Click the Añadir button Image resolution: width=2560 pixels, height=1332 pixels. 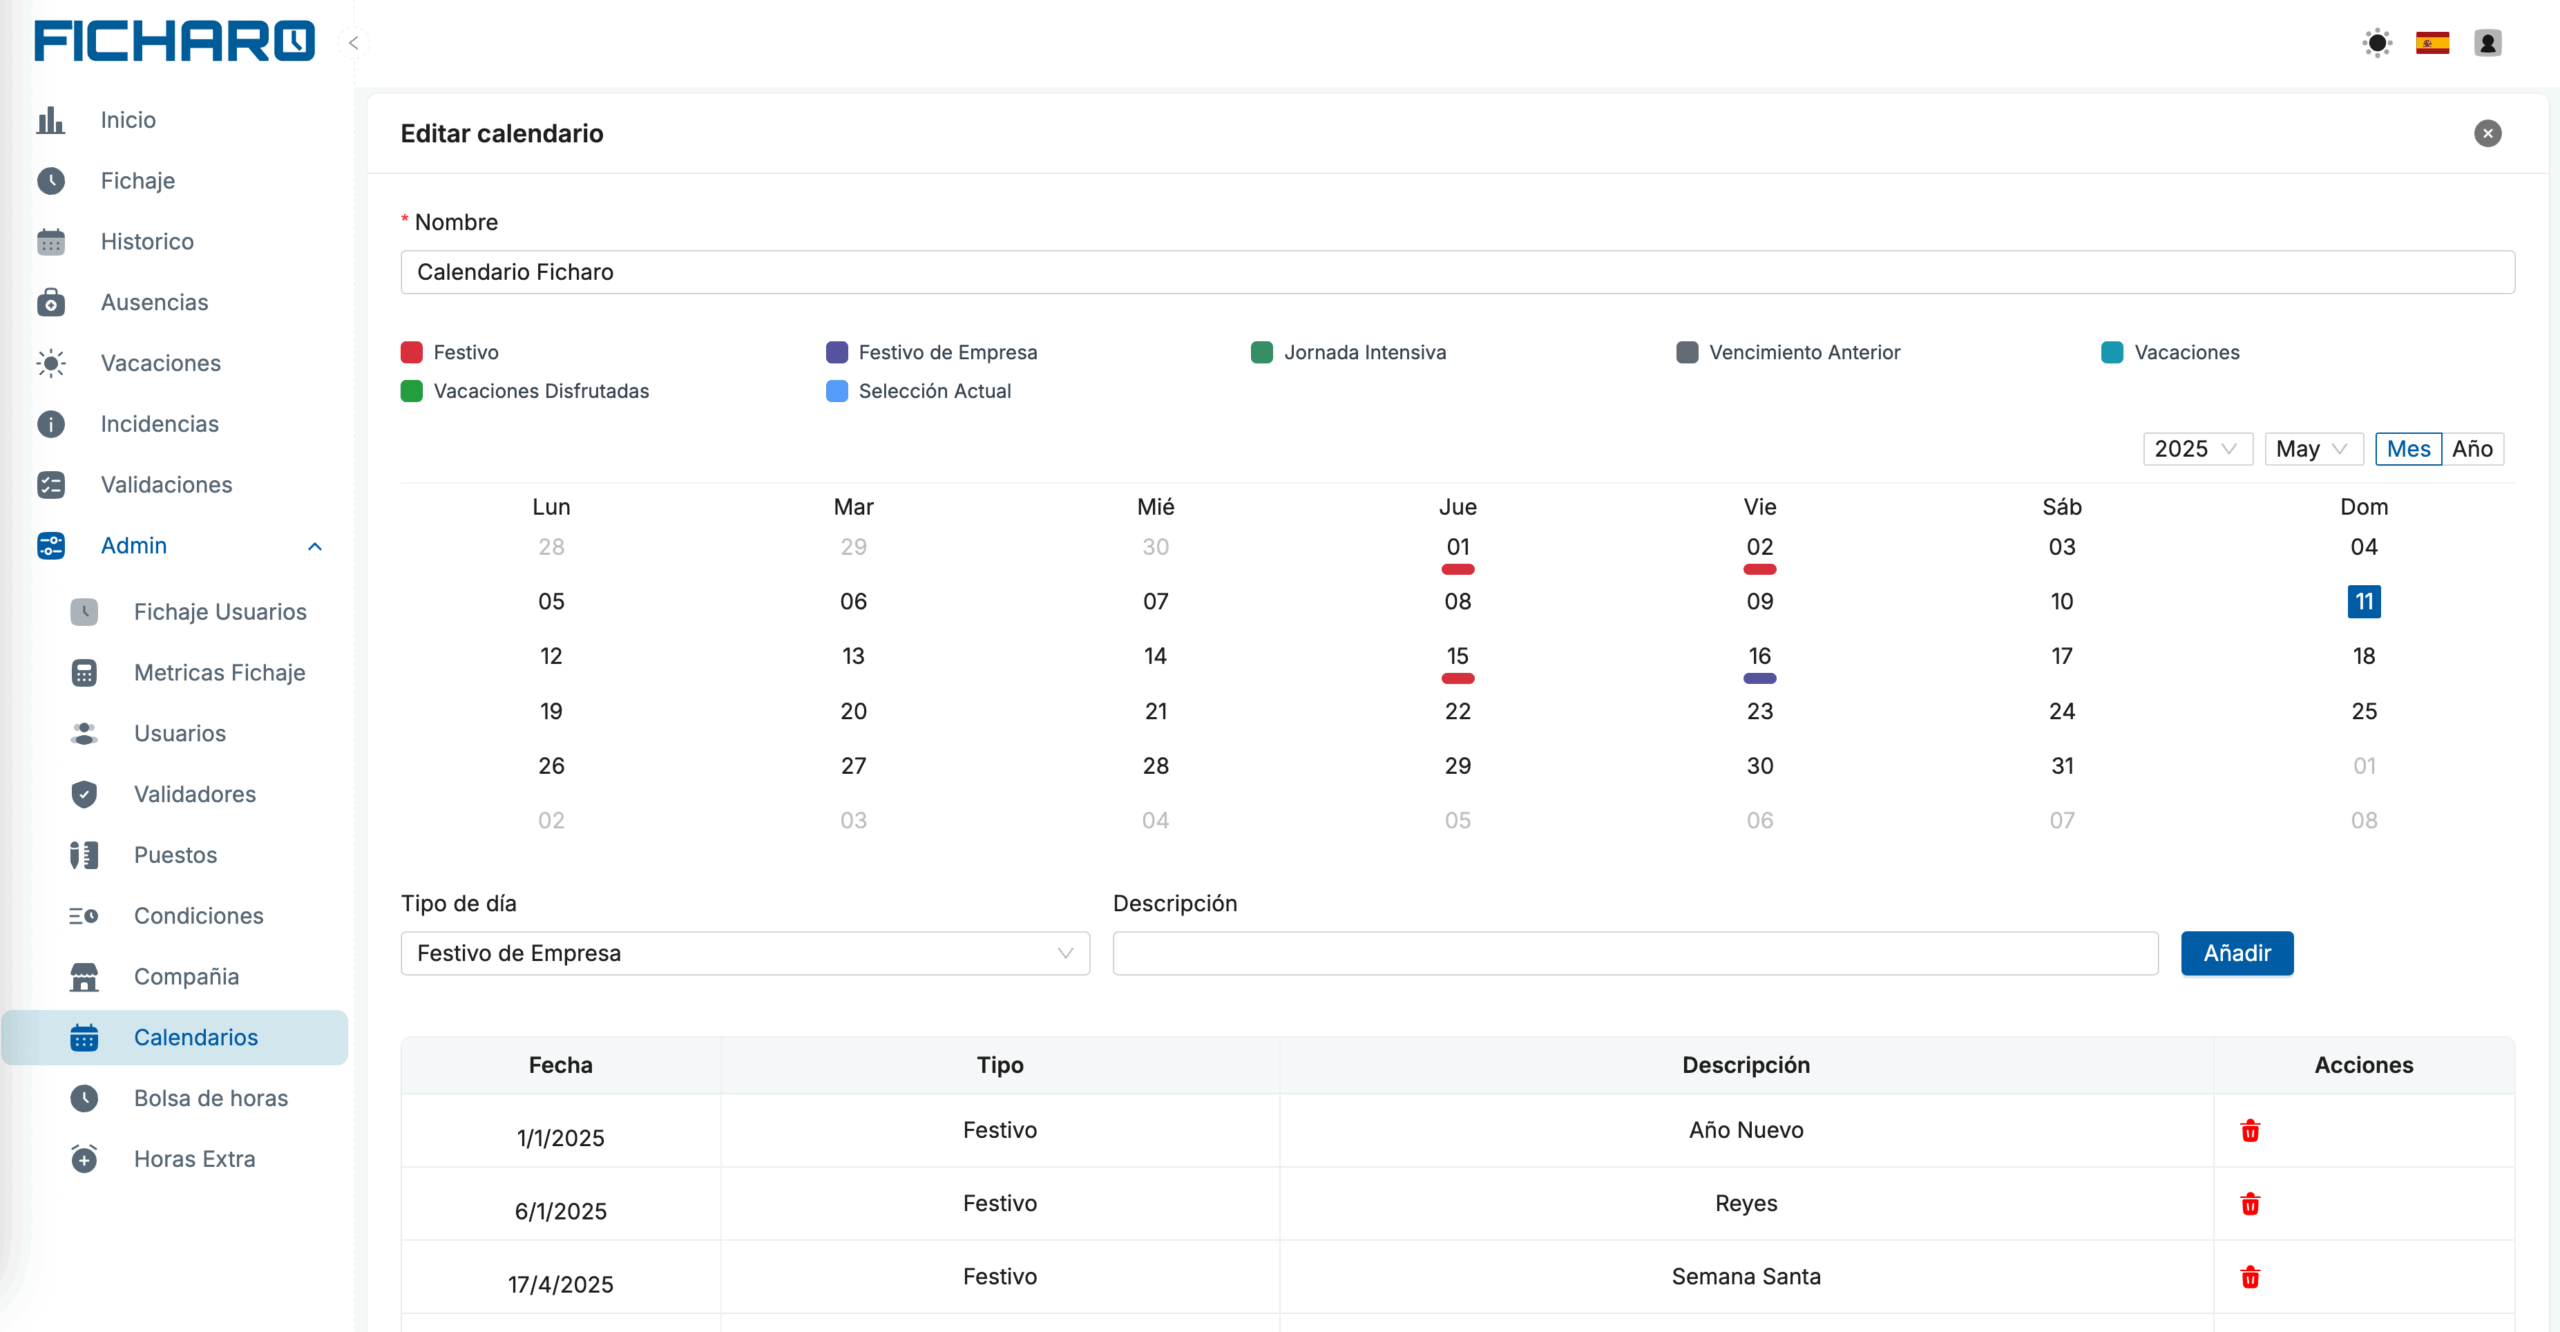2236,953
